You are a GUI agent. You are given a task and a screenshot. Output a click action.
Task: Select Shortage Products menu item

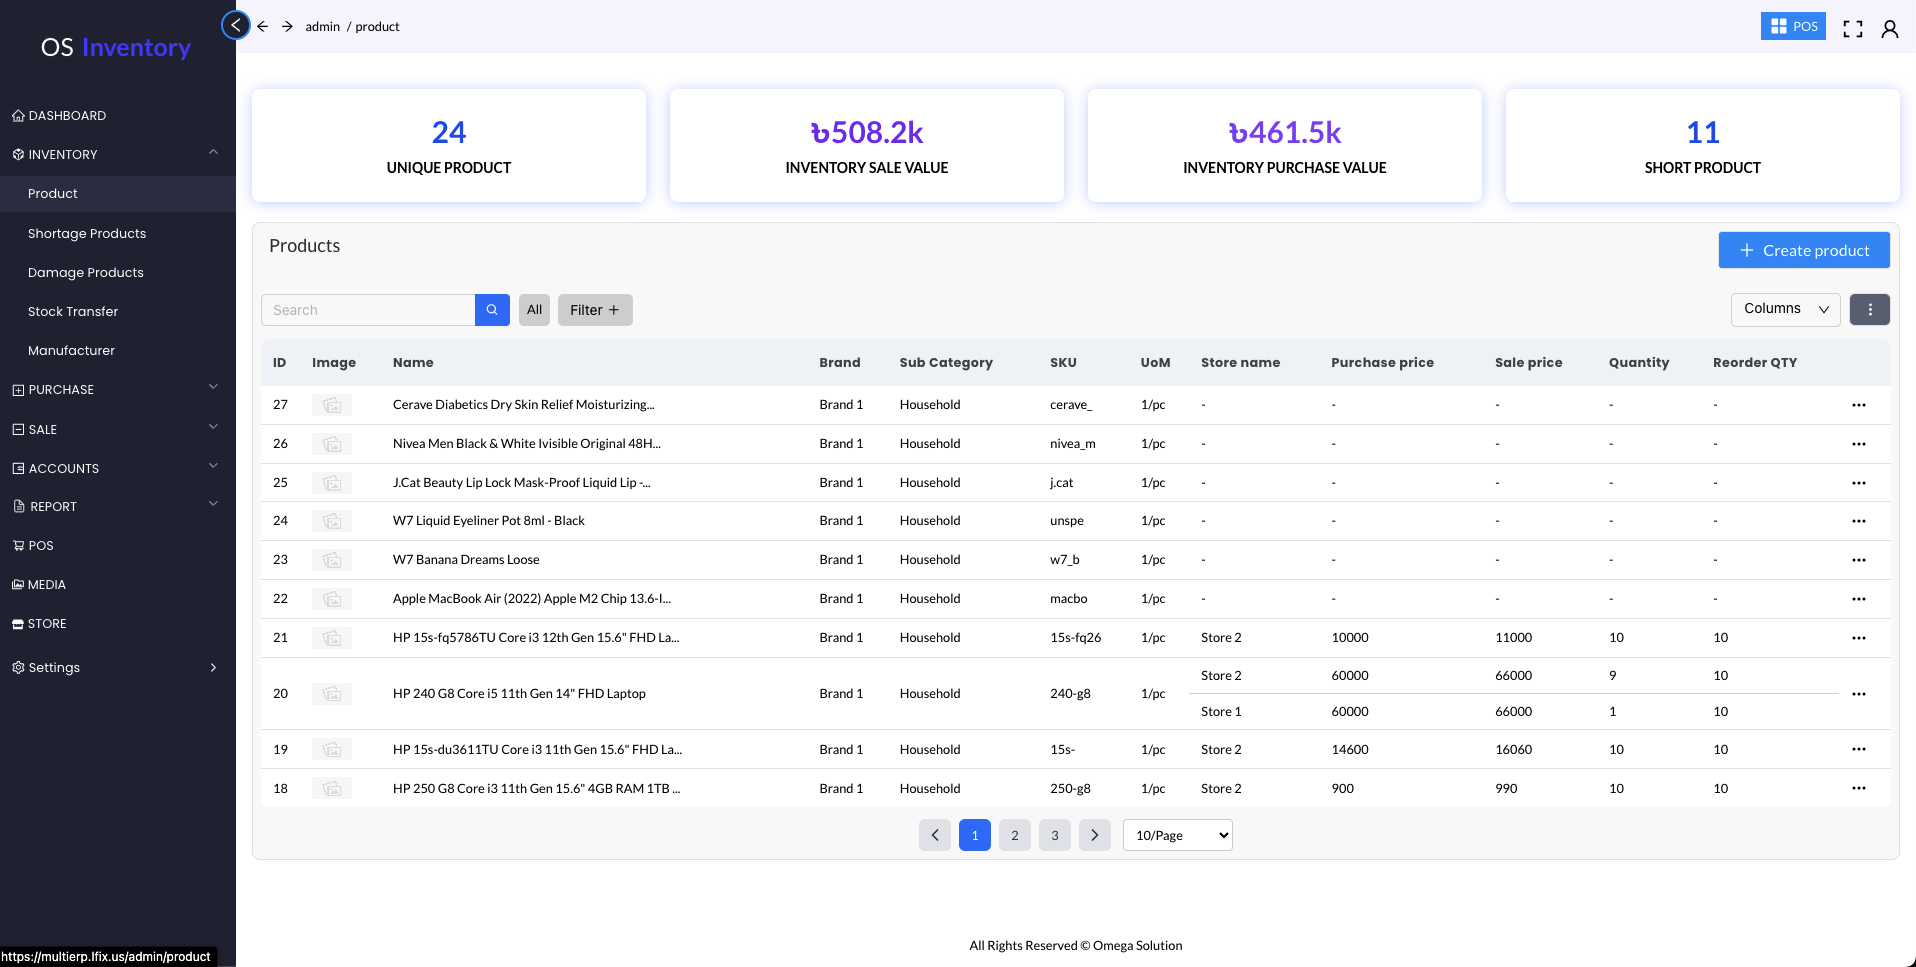[87, 233]
